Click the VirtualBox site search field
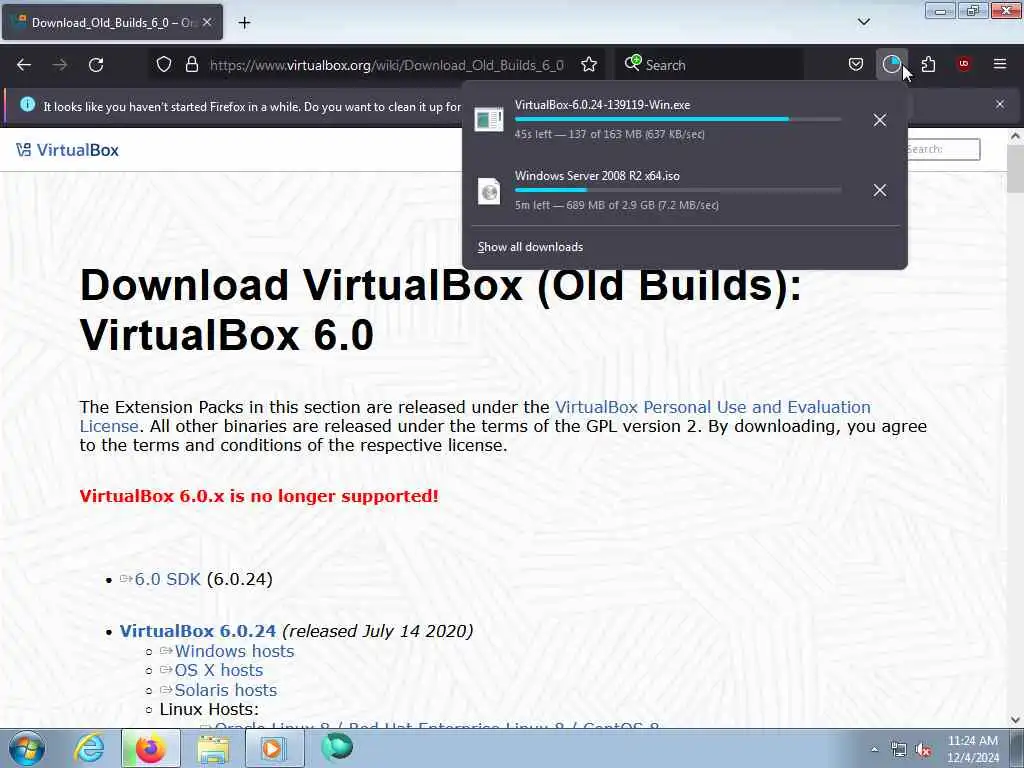This screenshot has width=1024, height=768. [943, 149]
